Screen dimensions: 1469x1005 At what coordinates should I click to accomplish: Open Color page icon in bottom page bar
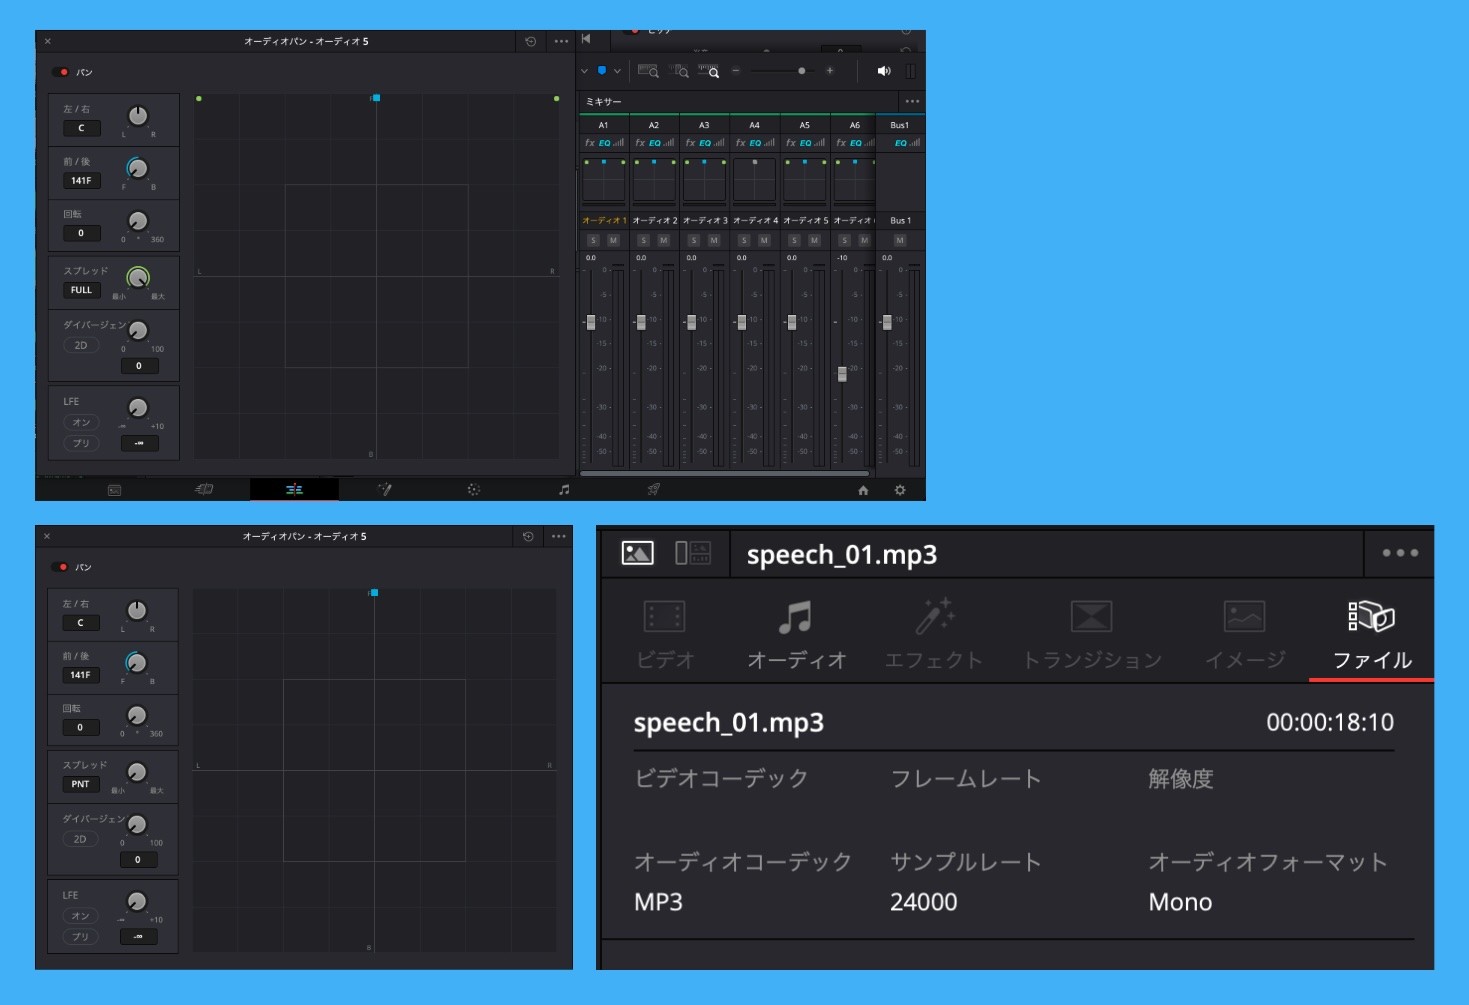click(x=474, y=490)
